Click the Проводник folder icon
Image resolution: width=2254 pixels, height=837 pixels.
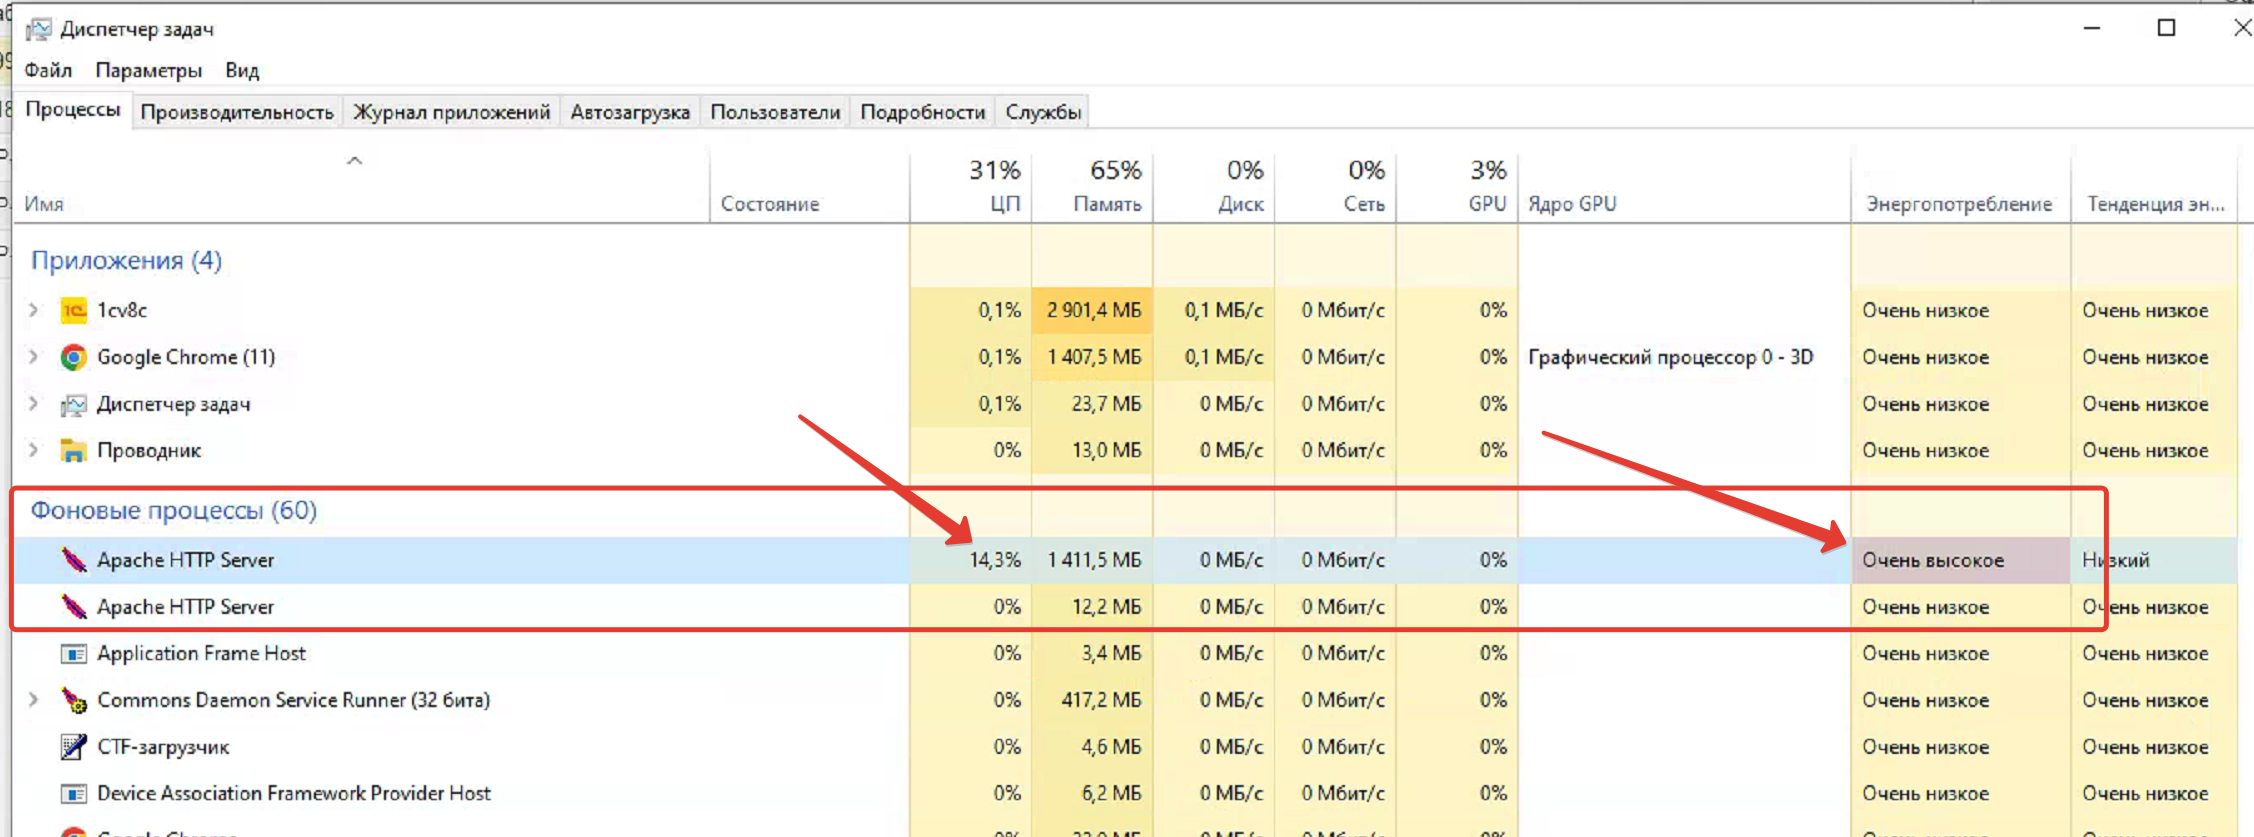pyautogui.click(x=73, y=451)
